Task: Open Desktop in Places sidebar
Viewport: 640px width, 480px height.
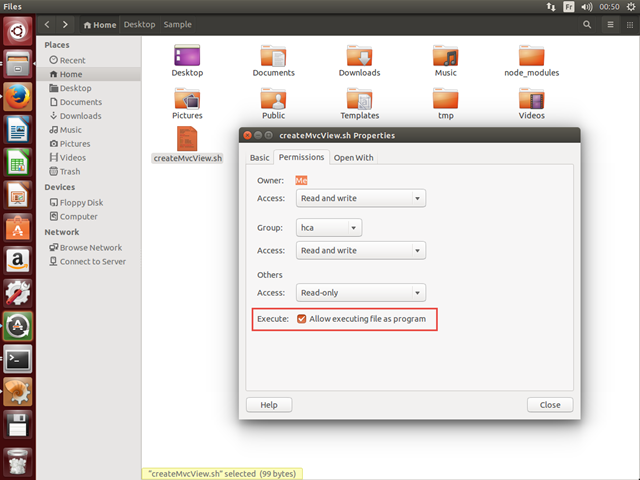Action: [x=89, y=88]
